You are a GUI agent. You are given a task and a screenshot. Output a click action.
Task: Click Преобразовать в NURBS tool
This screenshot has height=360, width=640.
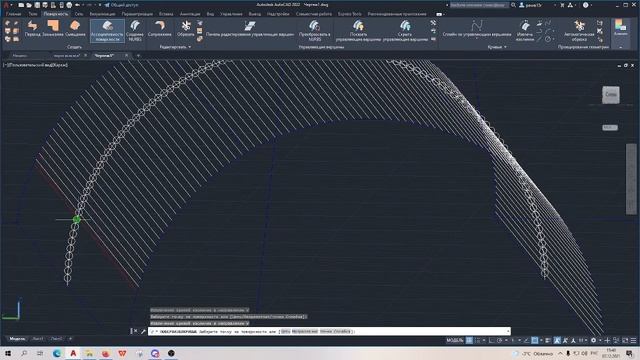point(314,31)
